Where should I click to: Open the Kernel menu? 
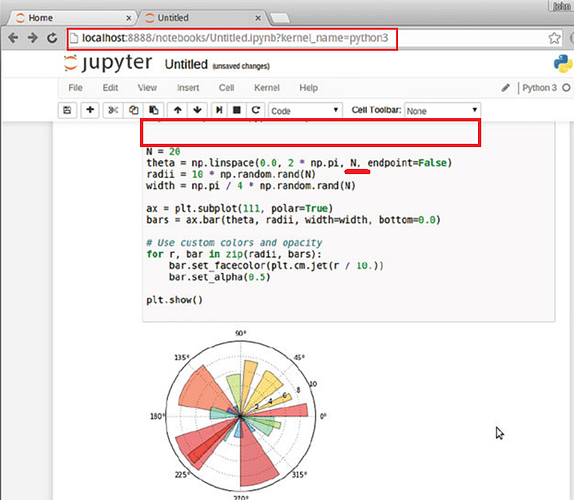(x=266, y=88)
